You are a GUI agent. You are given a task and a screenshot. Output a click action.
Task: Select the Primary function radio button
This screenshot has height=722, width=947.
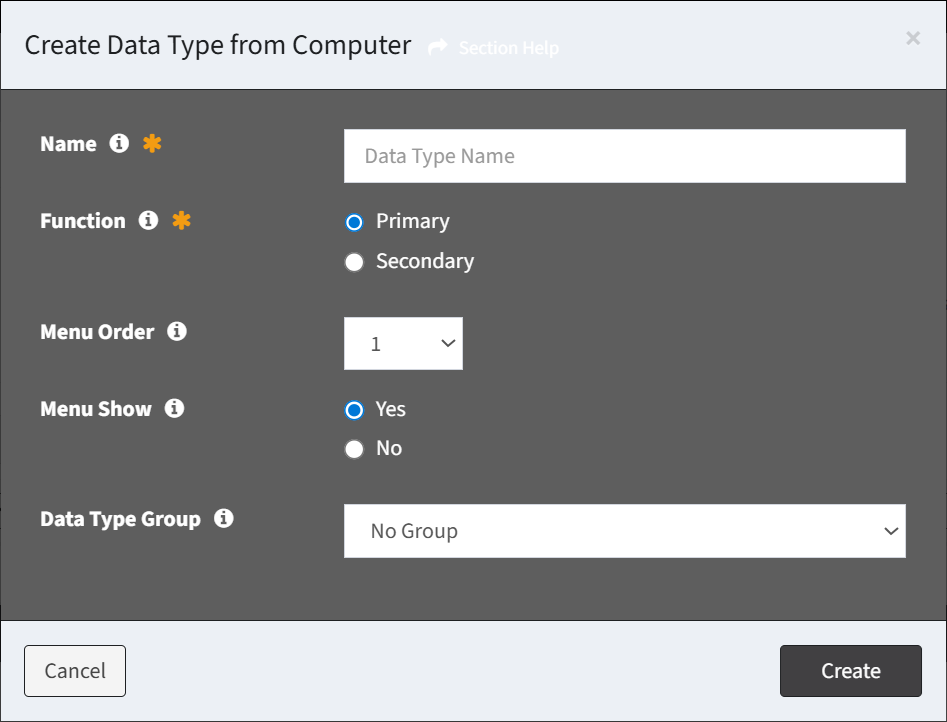(x=355, y=222)
